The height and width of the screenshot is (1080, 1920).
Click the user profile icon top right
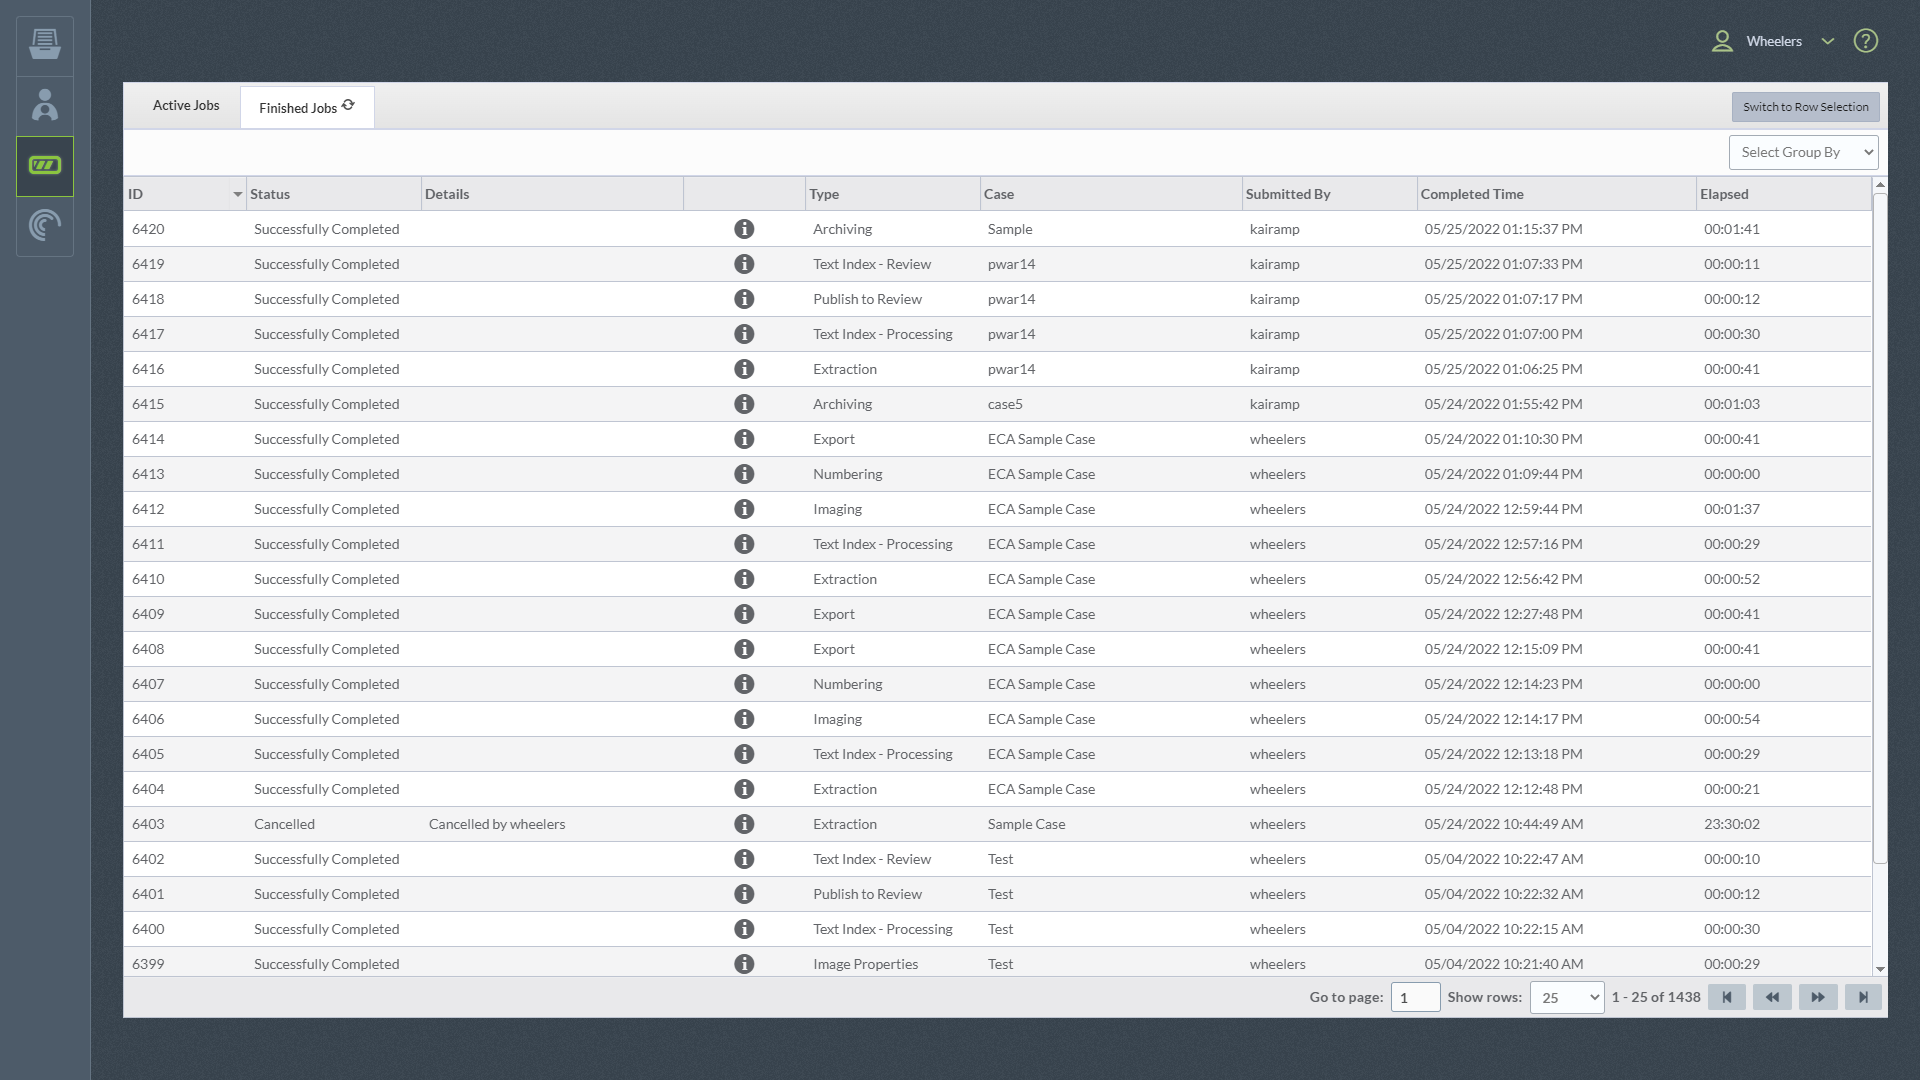tap(1724, 41)
